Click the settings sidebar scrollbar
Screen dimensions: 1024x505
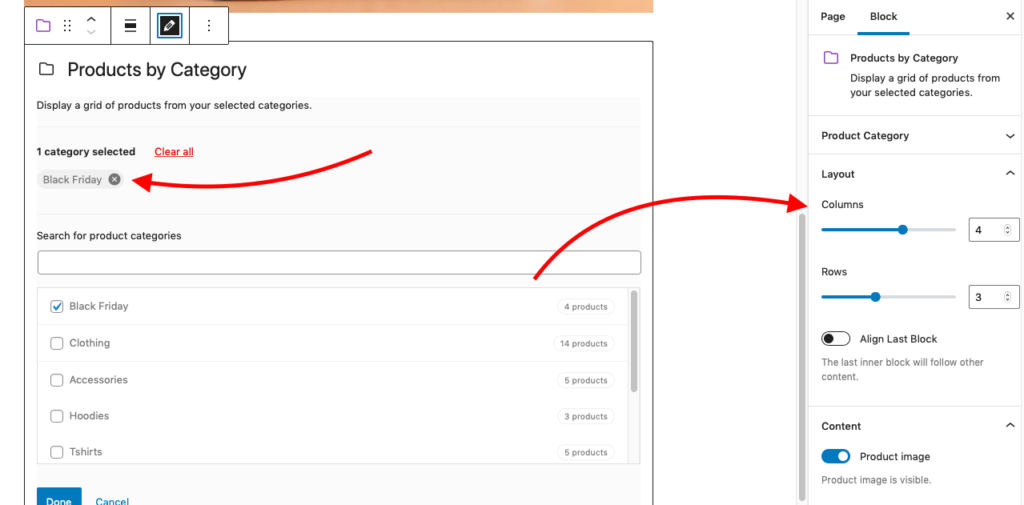pyautogui.click(x=803, y=356)
